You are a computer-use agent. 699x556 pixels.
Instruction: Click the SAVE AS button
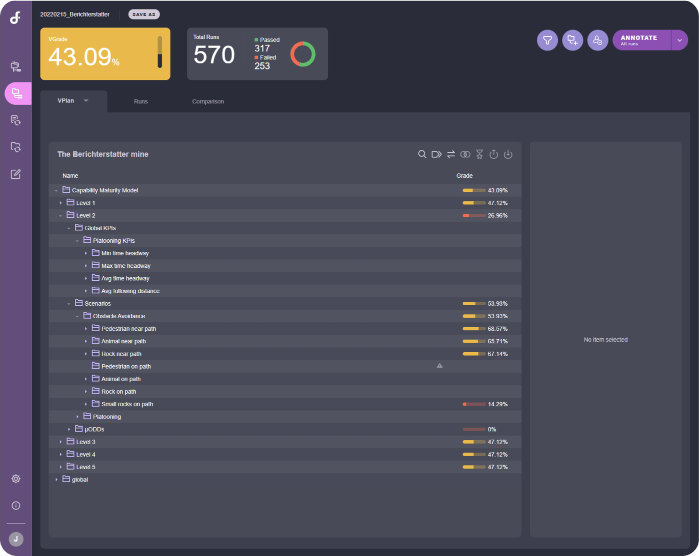pyautogui.click(x=143, y=15)
